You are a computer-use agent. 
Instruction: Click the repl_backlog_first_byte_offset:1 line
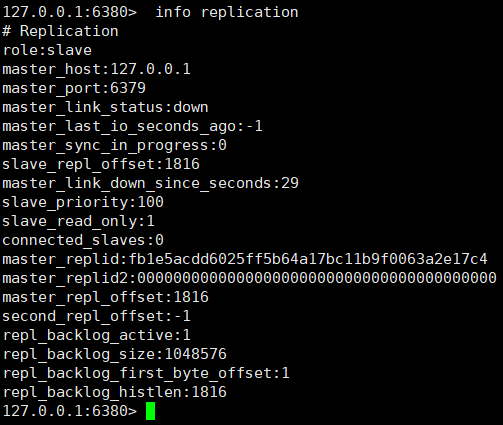(x=146, y=373)
